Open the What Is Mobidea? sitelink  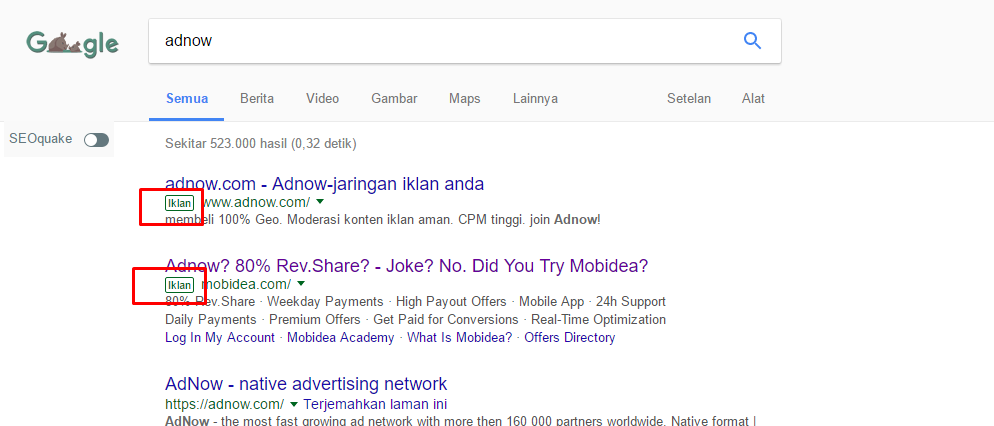tap(460, 338)
